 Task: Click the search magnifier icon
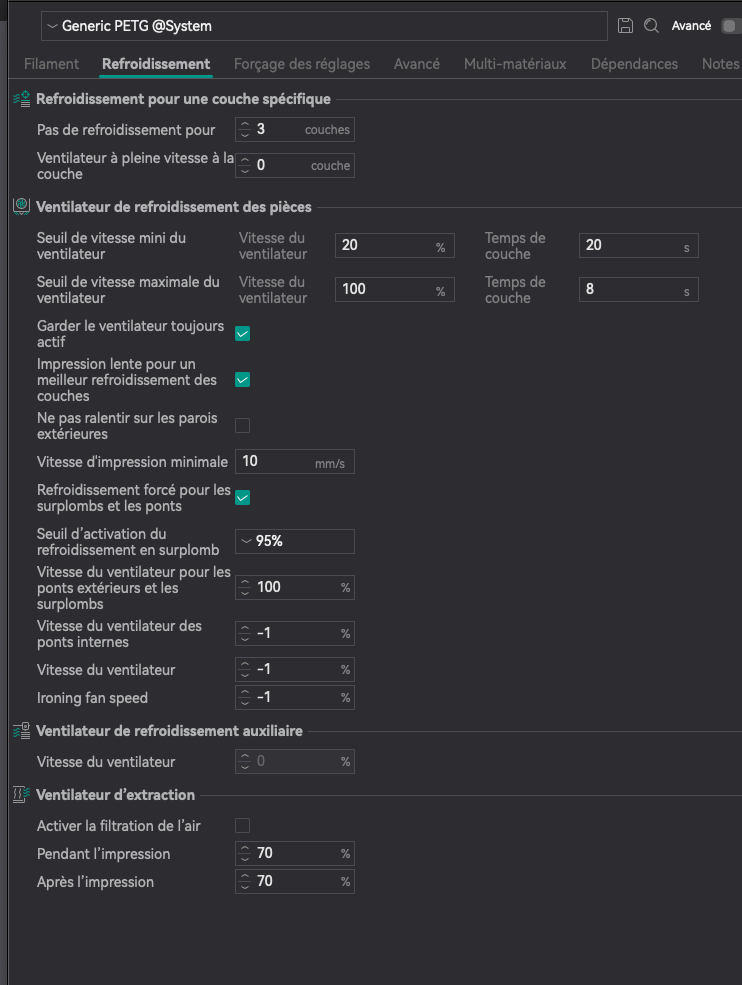651,26
